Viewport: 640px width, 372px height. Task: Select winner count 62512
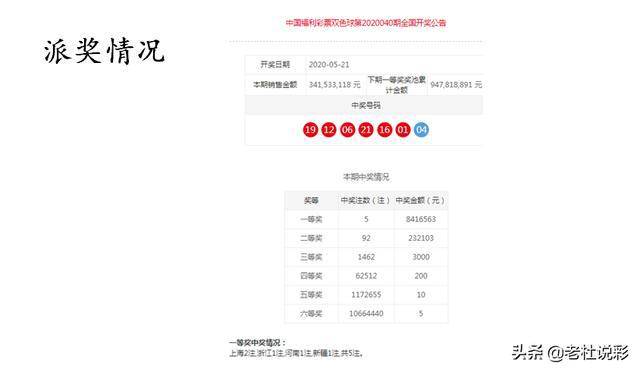[366, 276]
